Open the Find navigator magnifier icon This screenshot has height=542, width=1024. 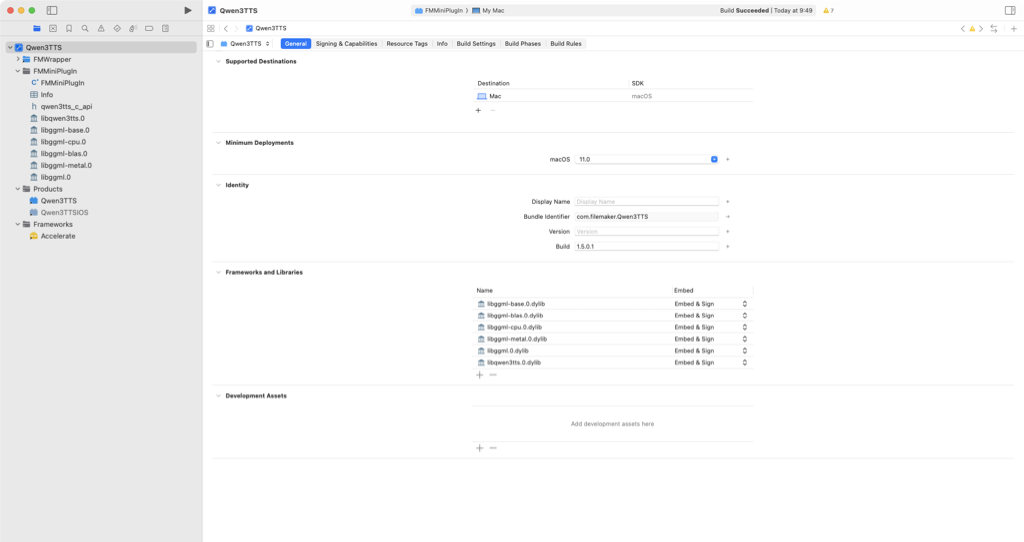pyautogui.click(x=85, y=29)
